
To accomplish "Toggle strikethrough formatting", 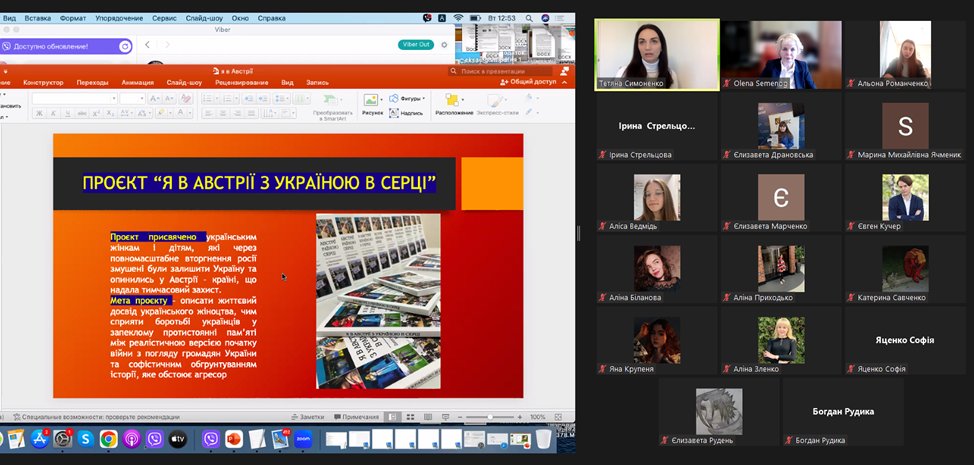I will [82, 113].
